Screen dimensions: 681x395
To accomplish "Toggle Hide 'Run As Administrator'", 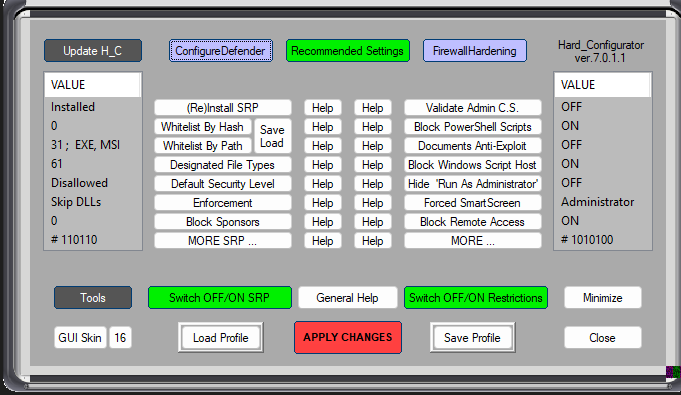I will tap(473, 184).
